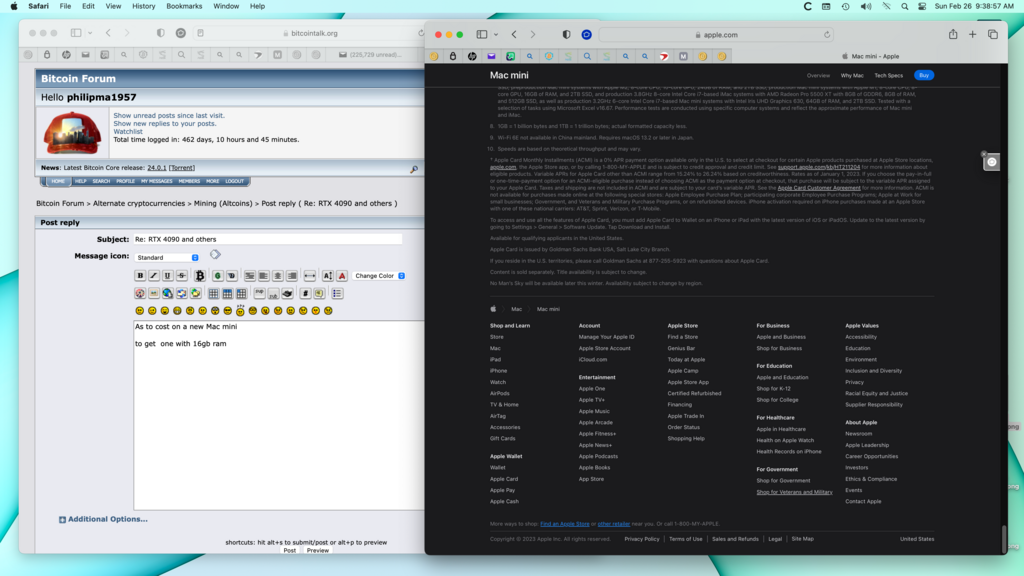Insert a superscript tag in the editor

[x=259, y=293]
